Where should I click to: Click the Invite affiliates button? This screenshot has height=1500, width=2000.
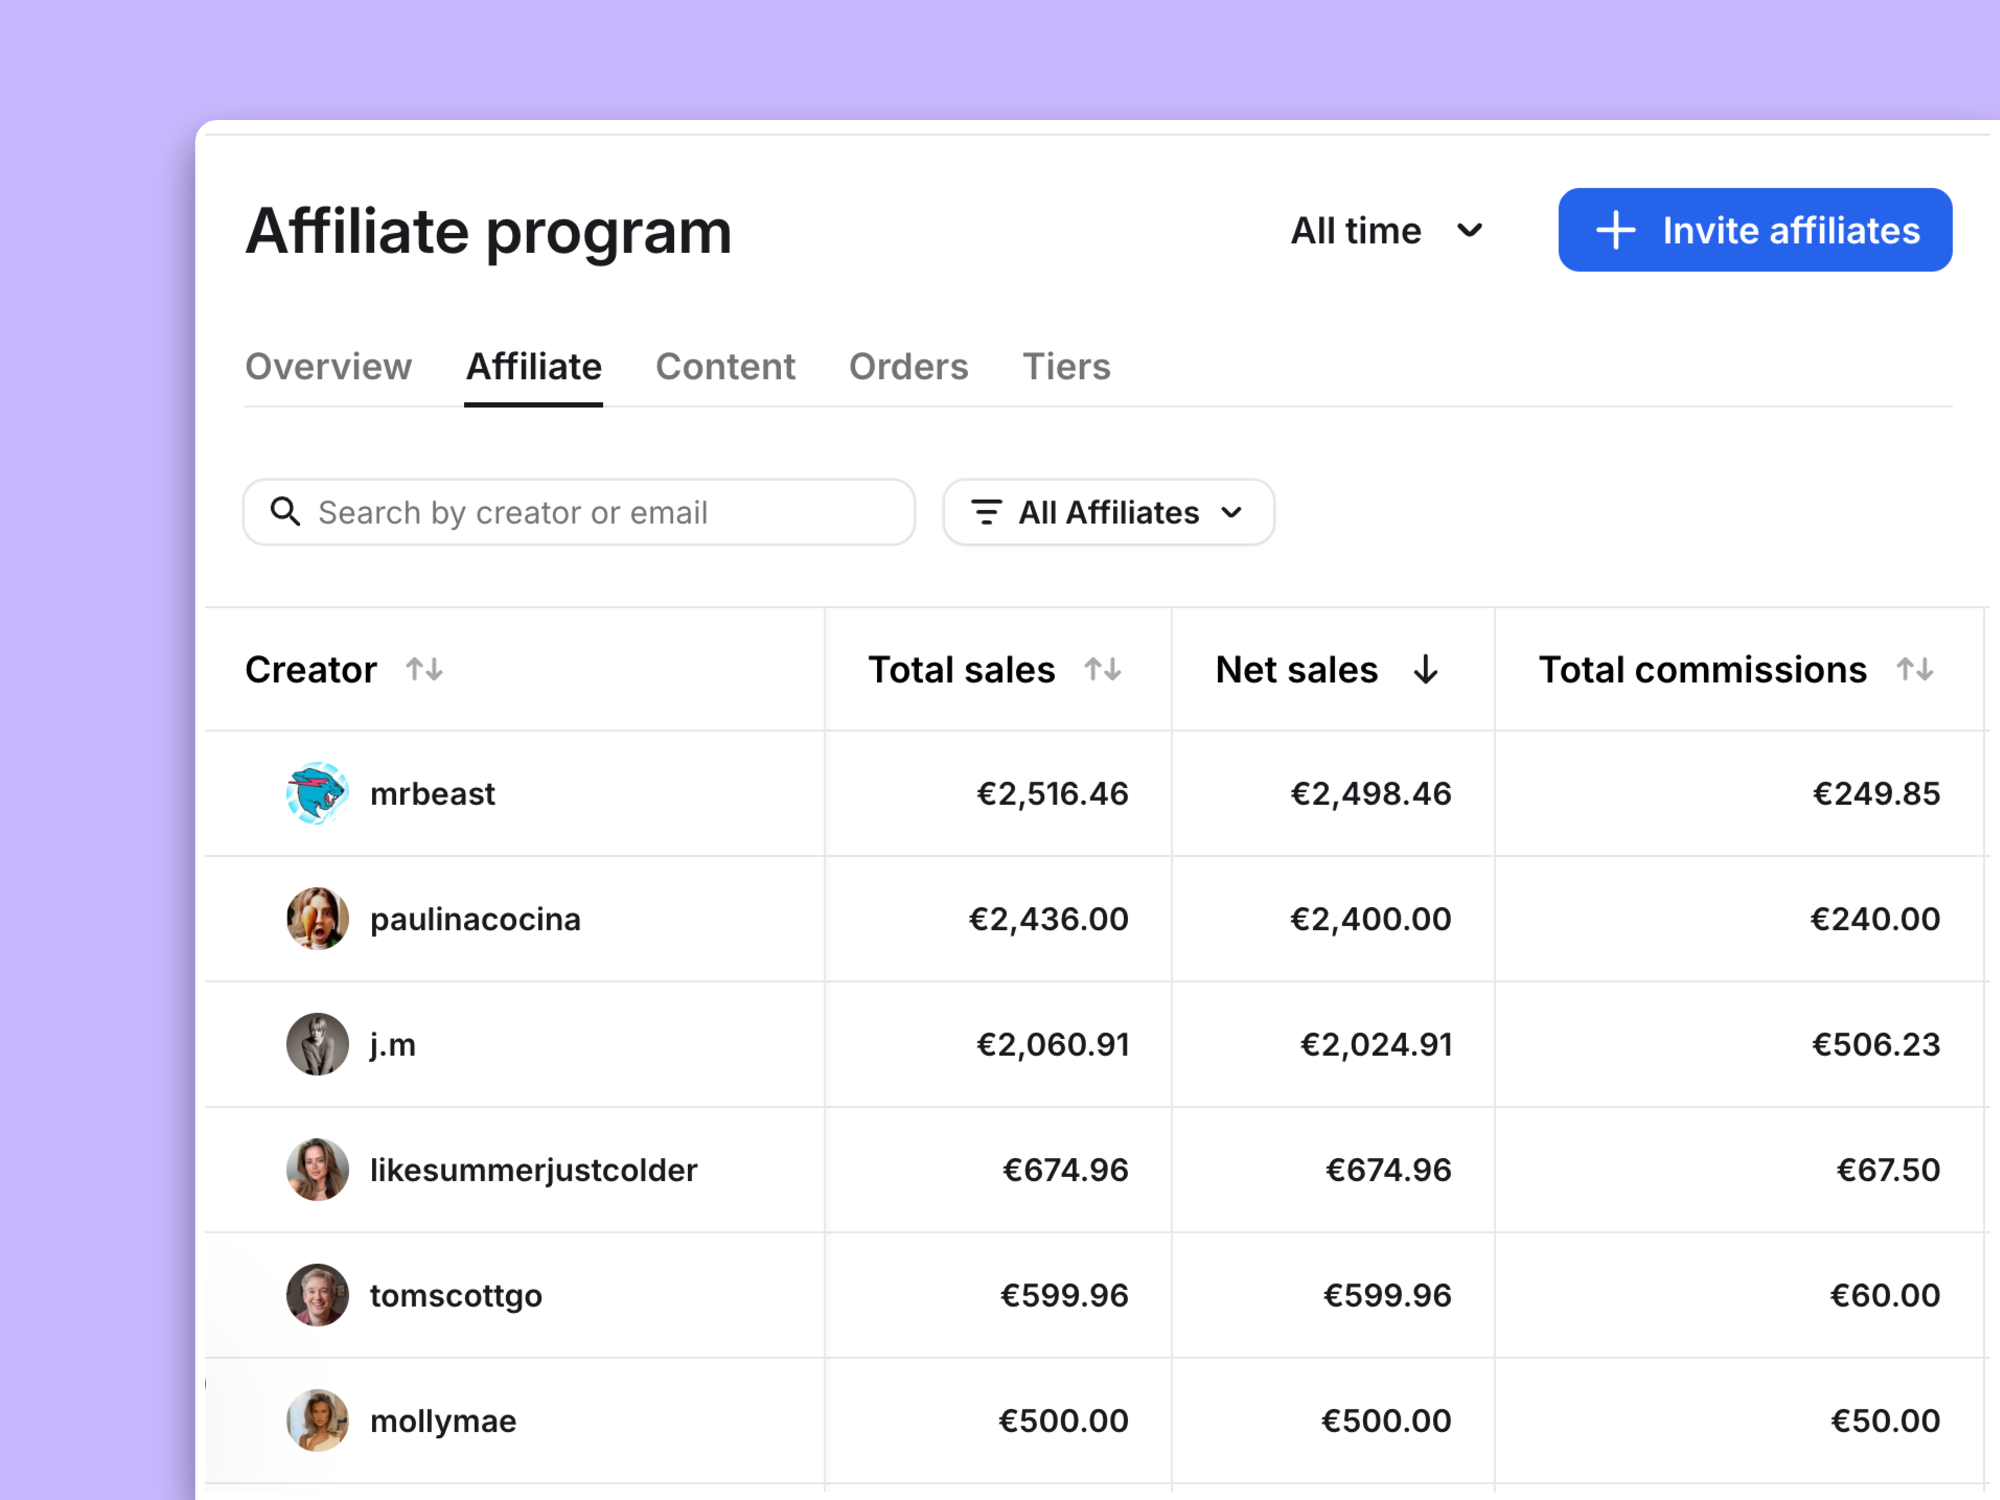click(x=1755, y=230)
